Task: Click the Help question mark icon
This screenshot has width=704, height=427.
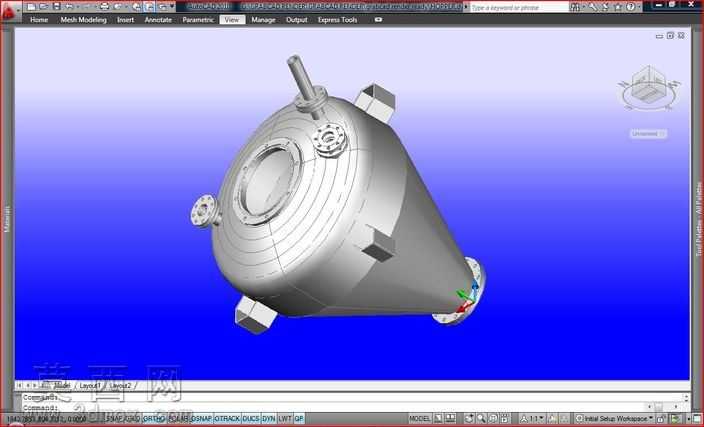Action: (631, 7)
